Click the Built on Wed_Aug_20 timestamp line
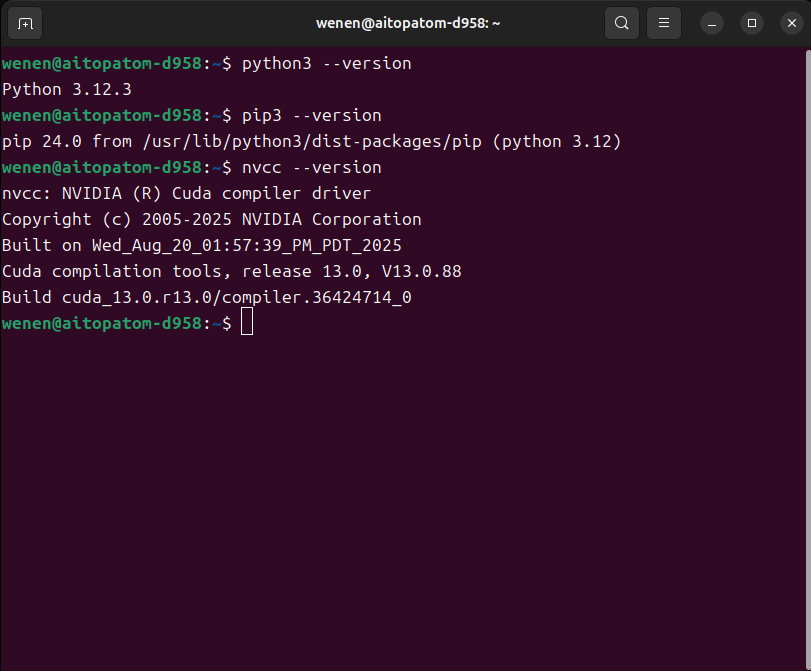 coord(201,245)
